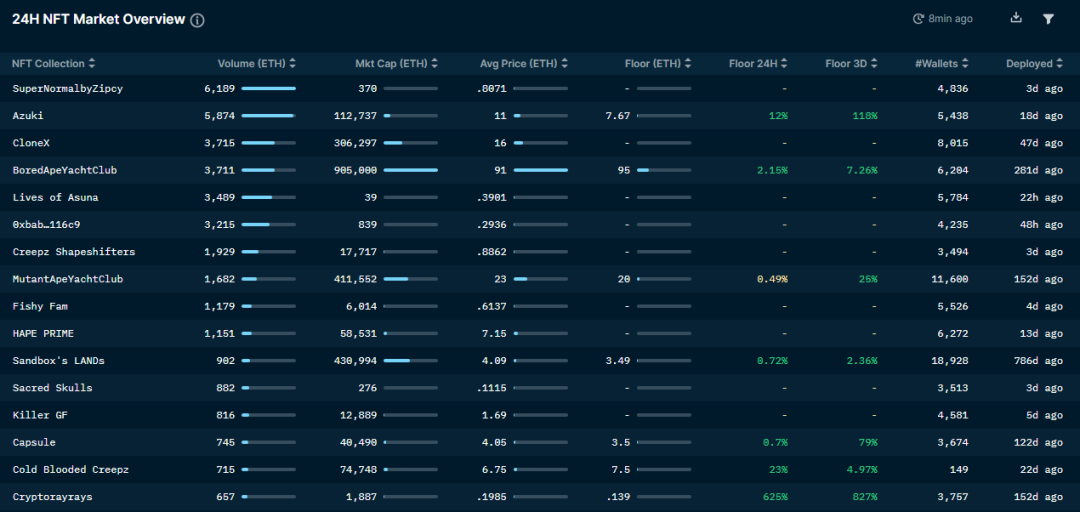The height and width of the screenshot is (512, 1080).
Task: Open the Azuki collection
Action: (x=28, y=116)
